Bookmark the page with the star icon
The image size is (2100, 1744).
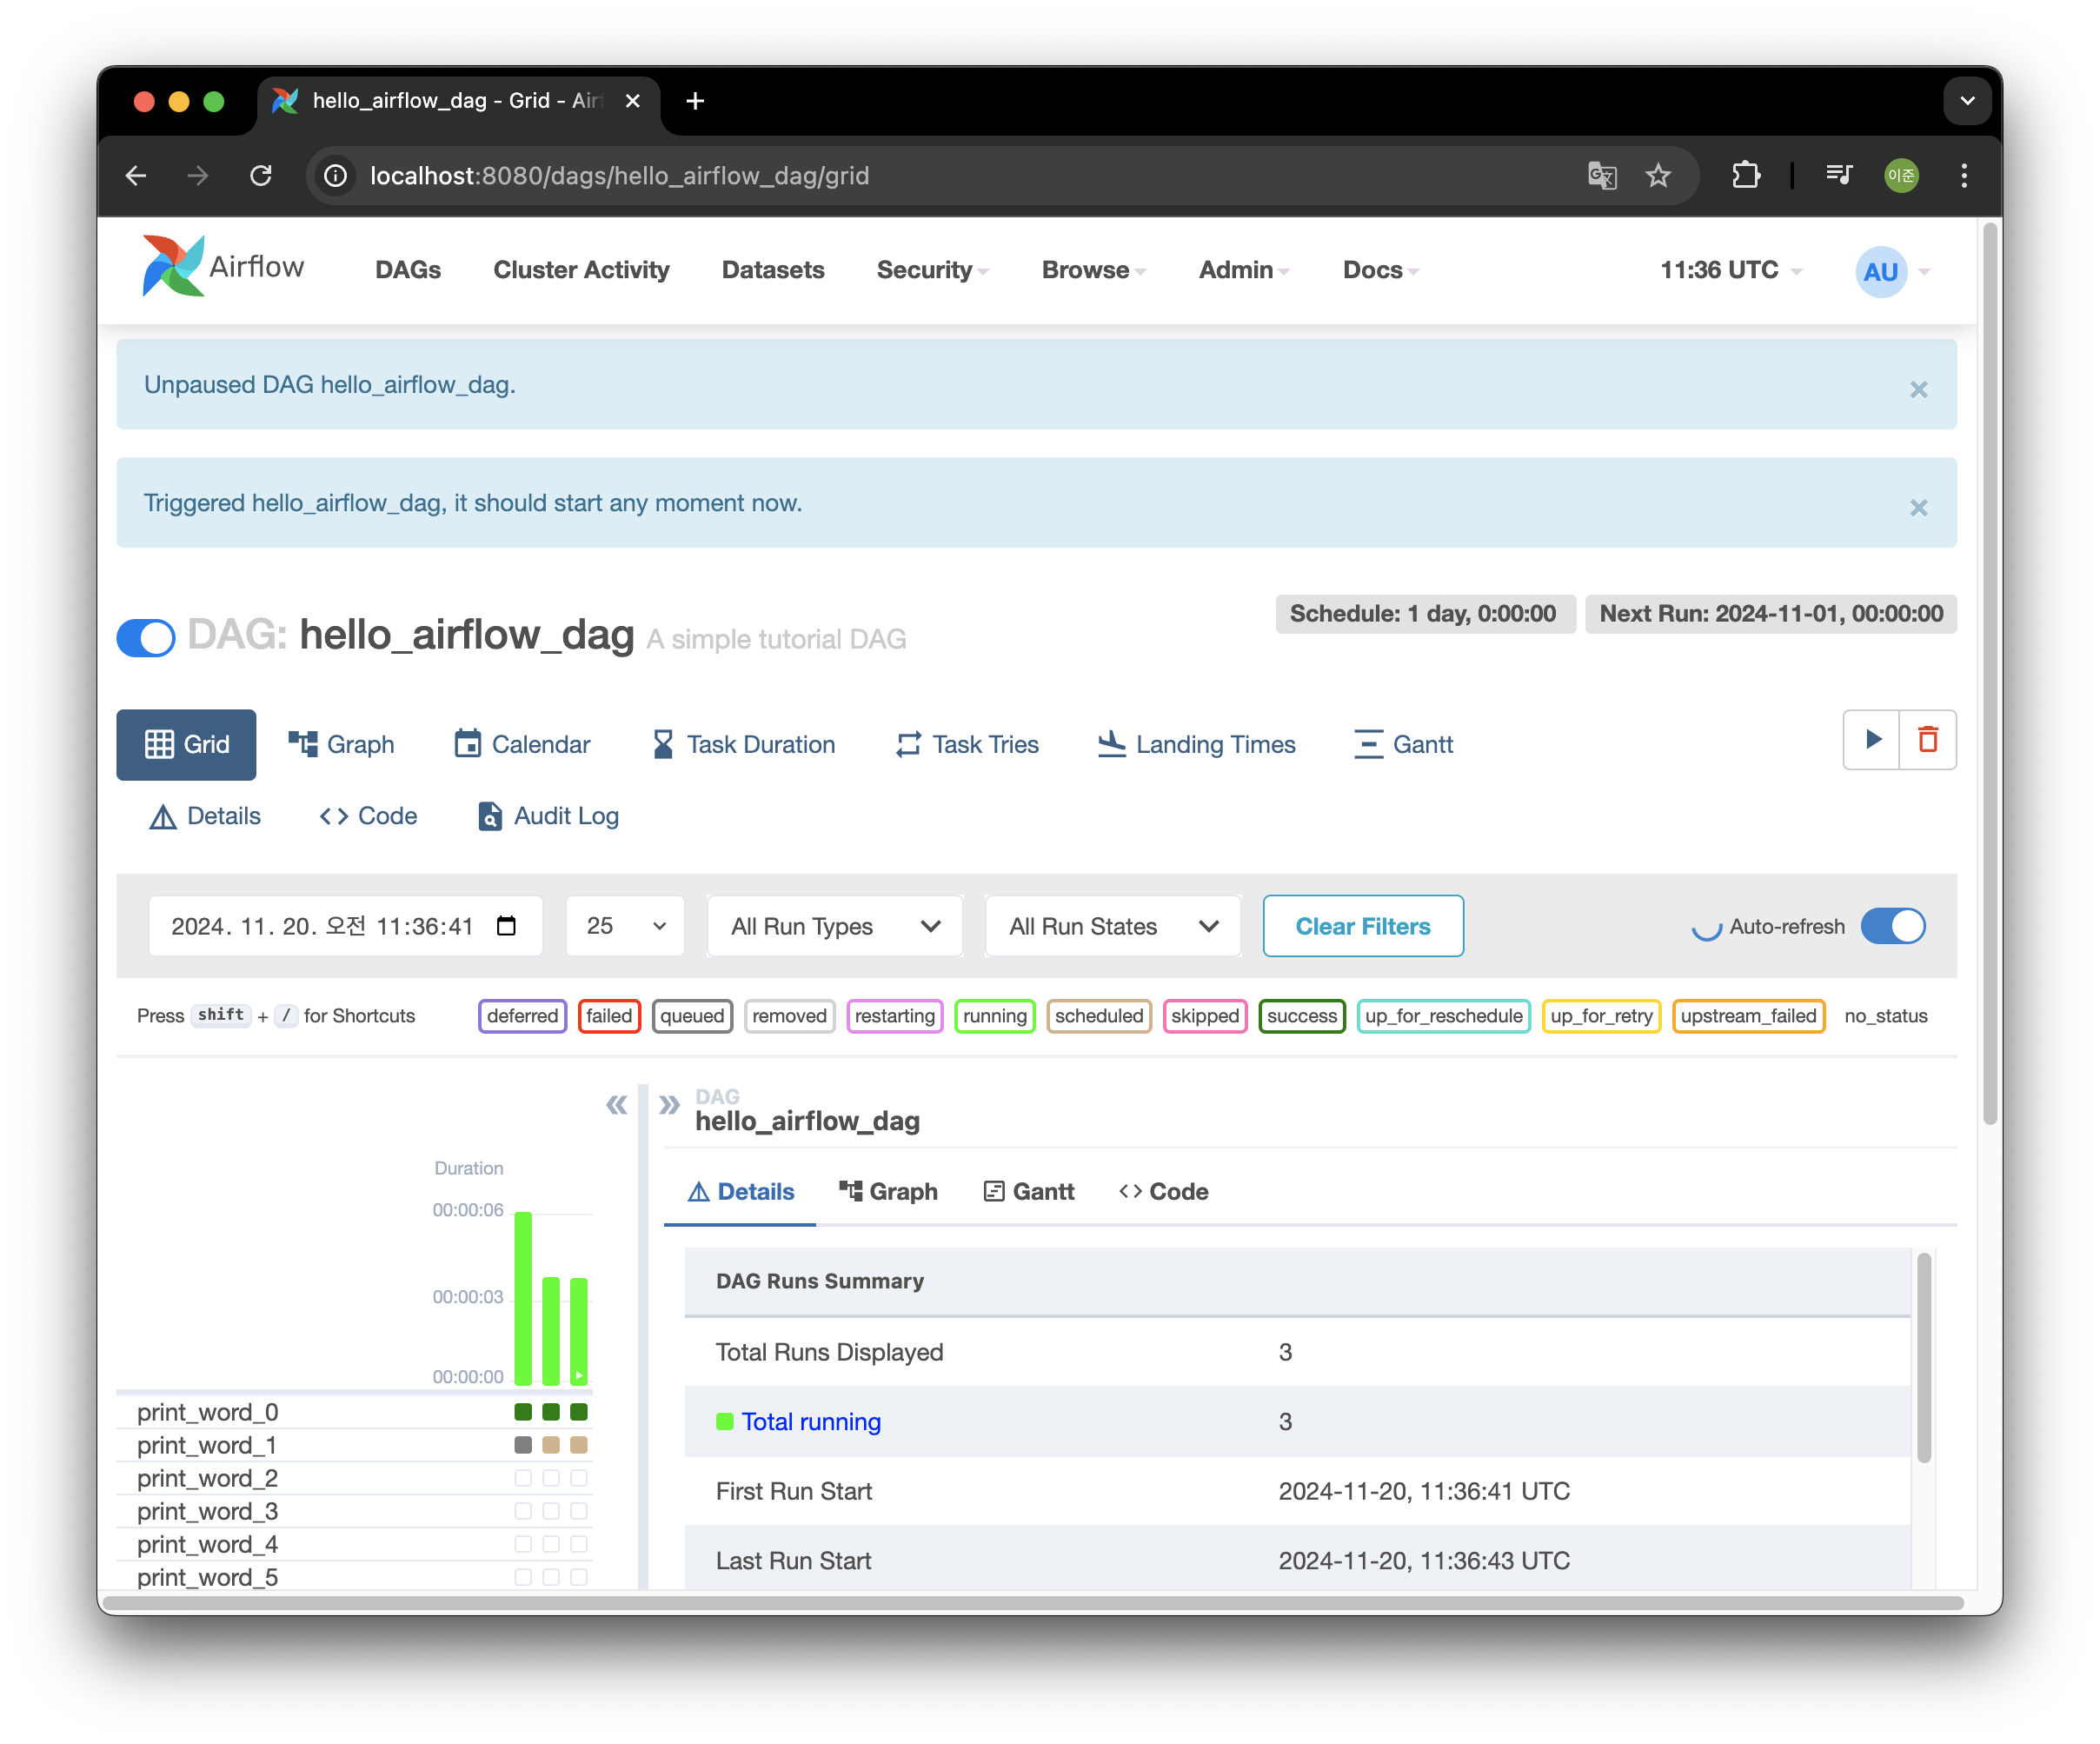point(1658,176)
